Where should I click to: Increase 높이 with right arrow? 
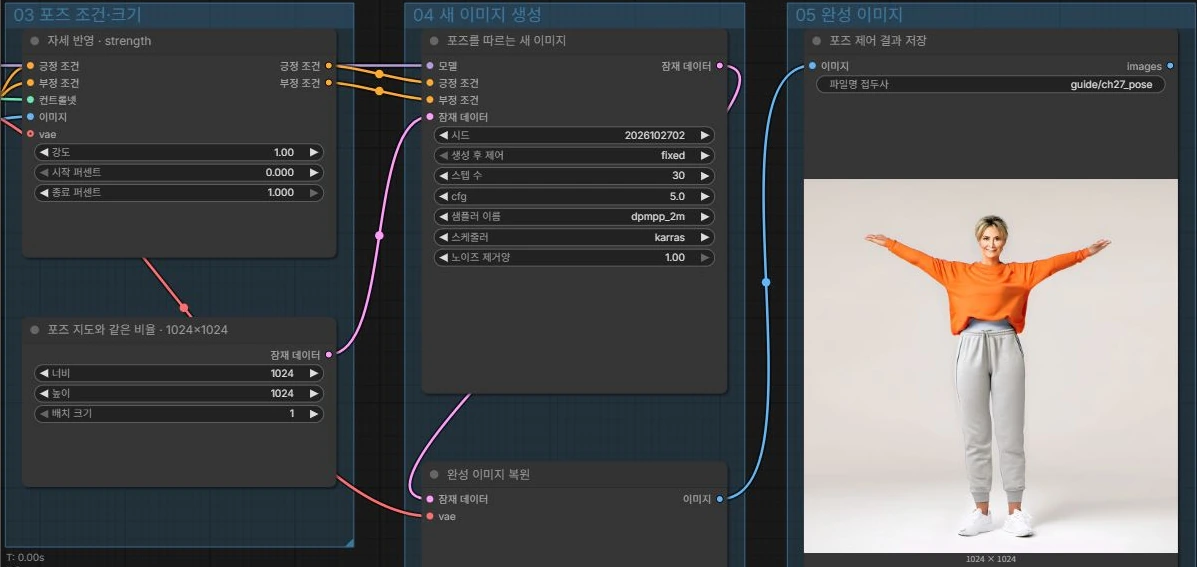click(314, 394)
